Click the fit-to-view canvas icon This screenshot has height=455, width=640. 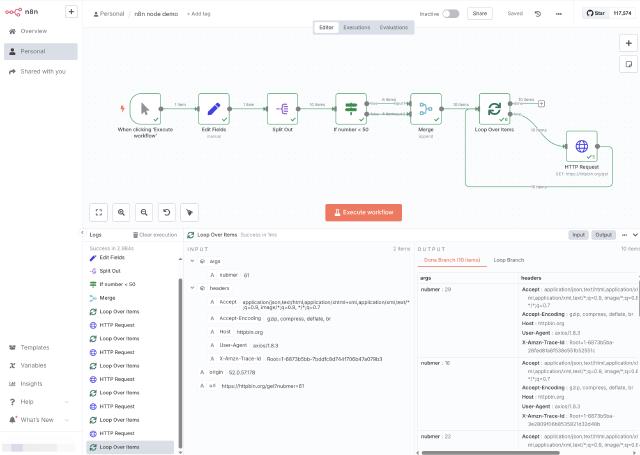98,212
